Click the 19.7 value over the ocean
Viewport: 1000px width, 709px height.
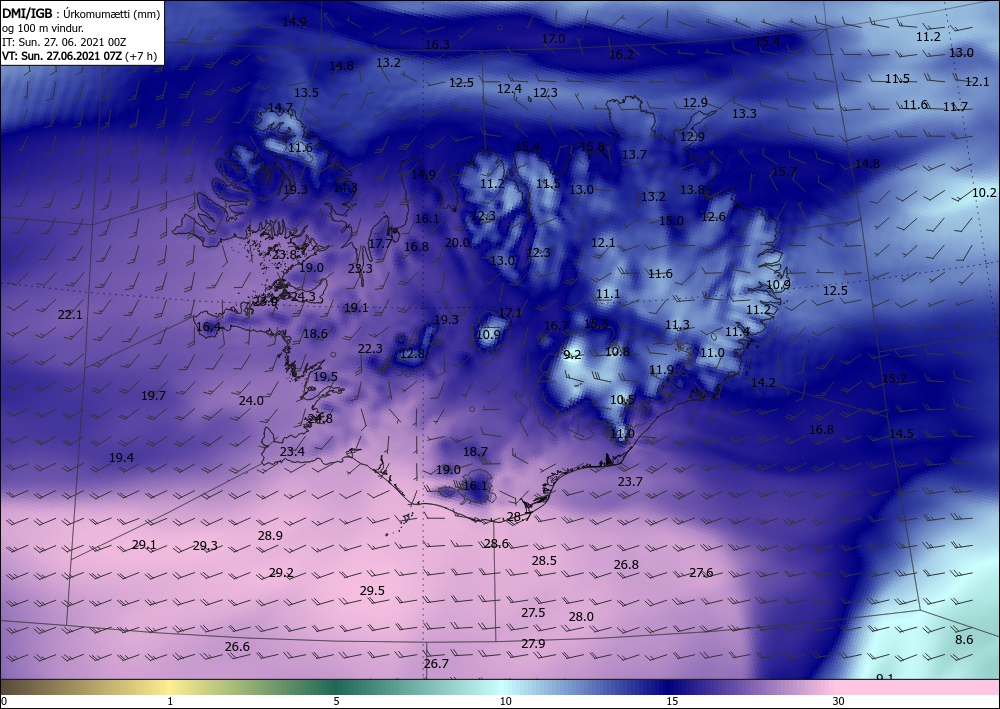pos(153,396)
